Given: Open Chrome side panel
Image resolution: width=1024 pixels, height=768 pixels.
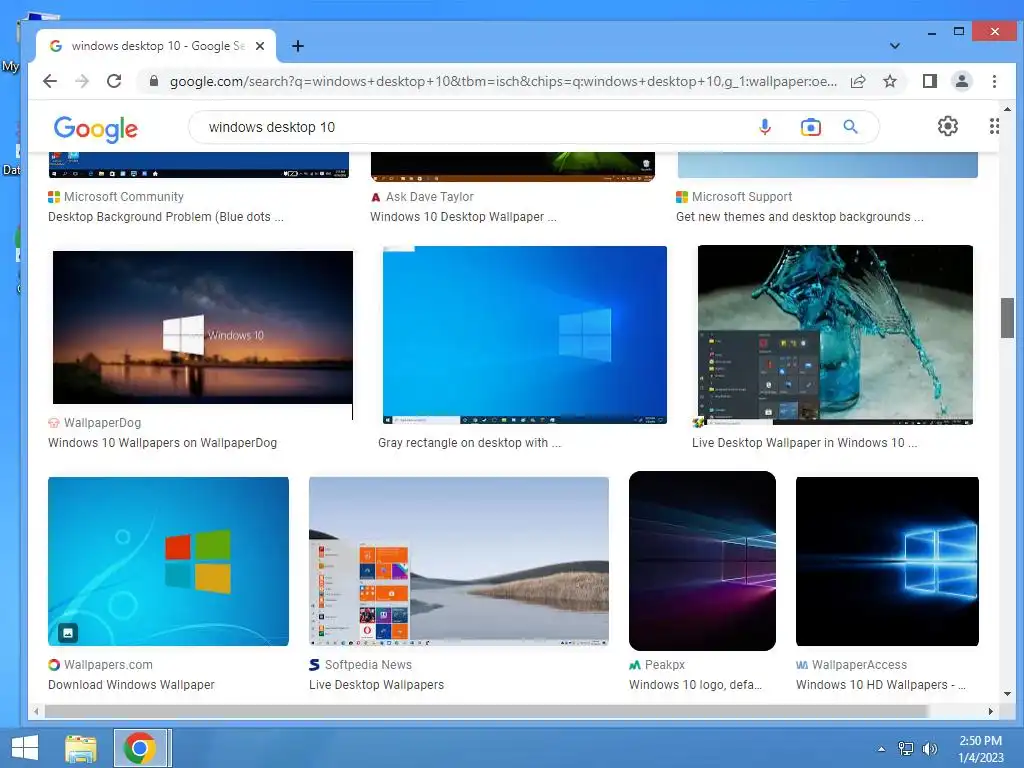Looking at the screenshot, I should [929, 81].
